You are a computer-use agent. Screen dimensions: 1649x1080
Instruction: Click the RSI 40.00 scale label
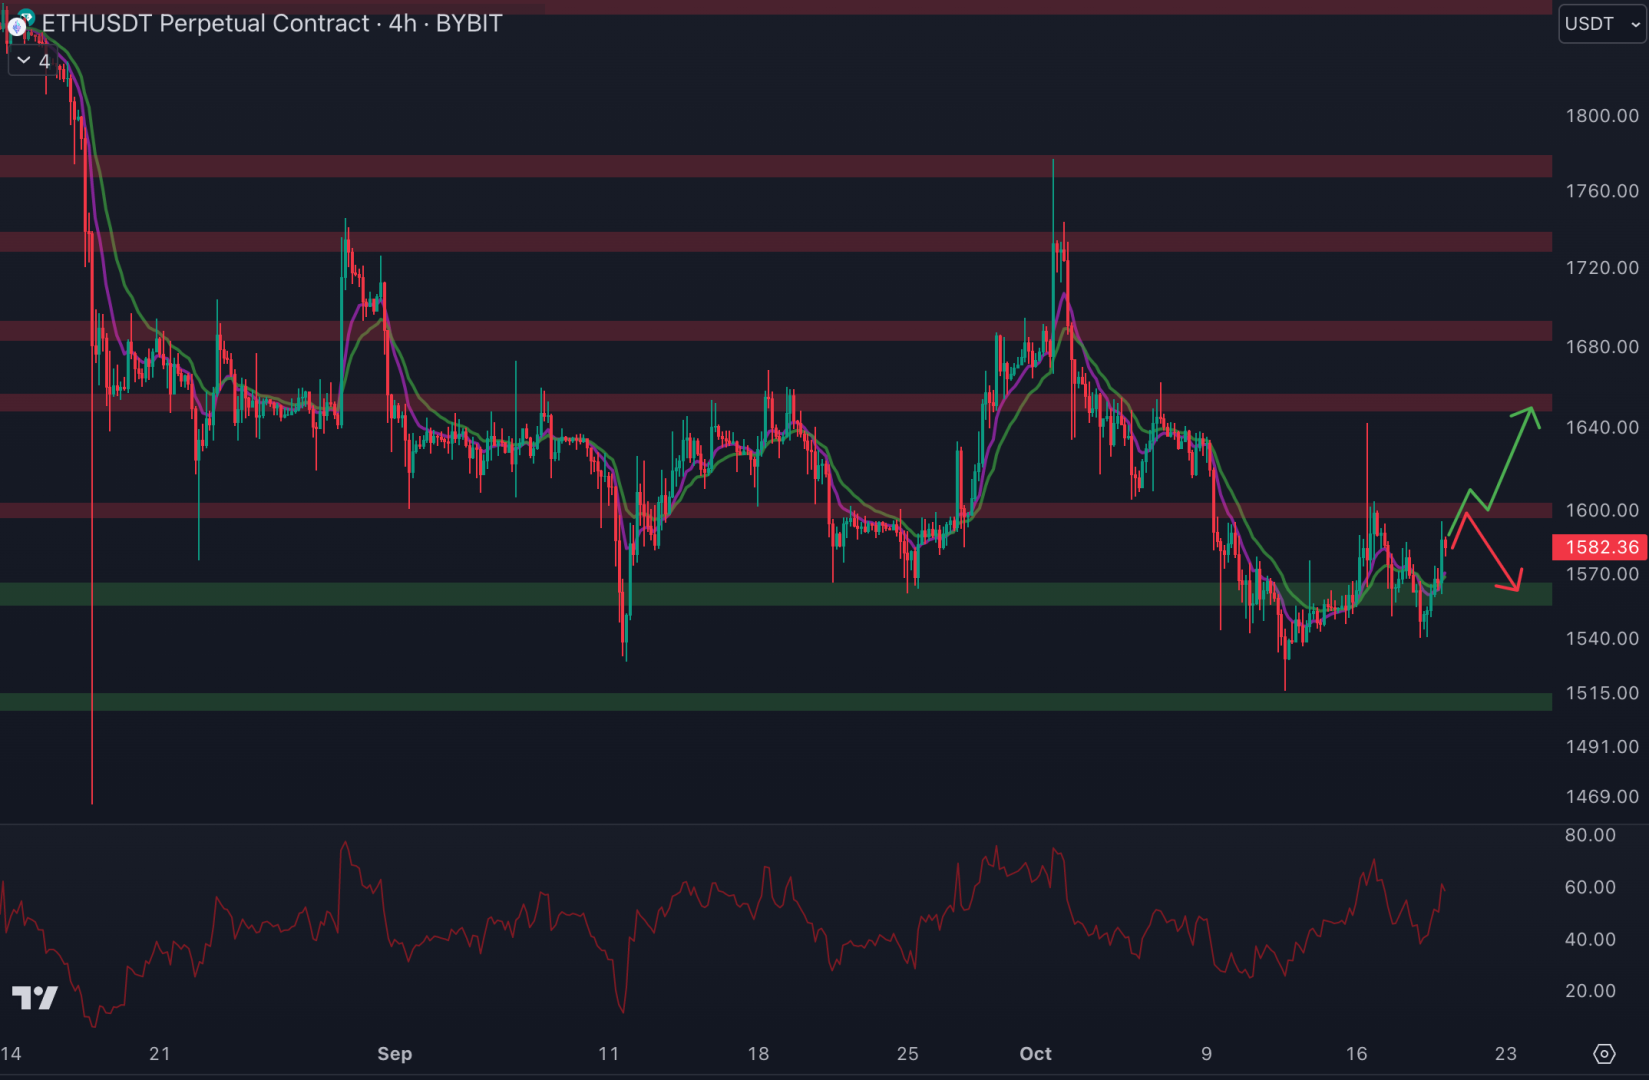coord(1590,939)
